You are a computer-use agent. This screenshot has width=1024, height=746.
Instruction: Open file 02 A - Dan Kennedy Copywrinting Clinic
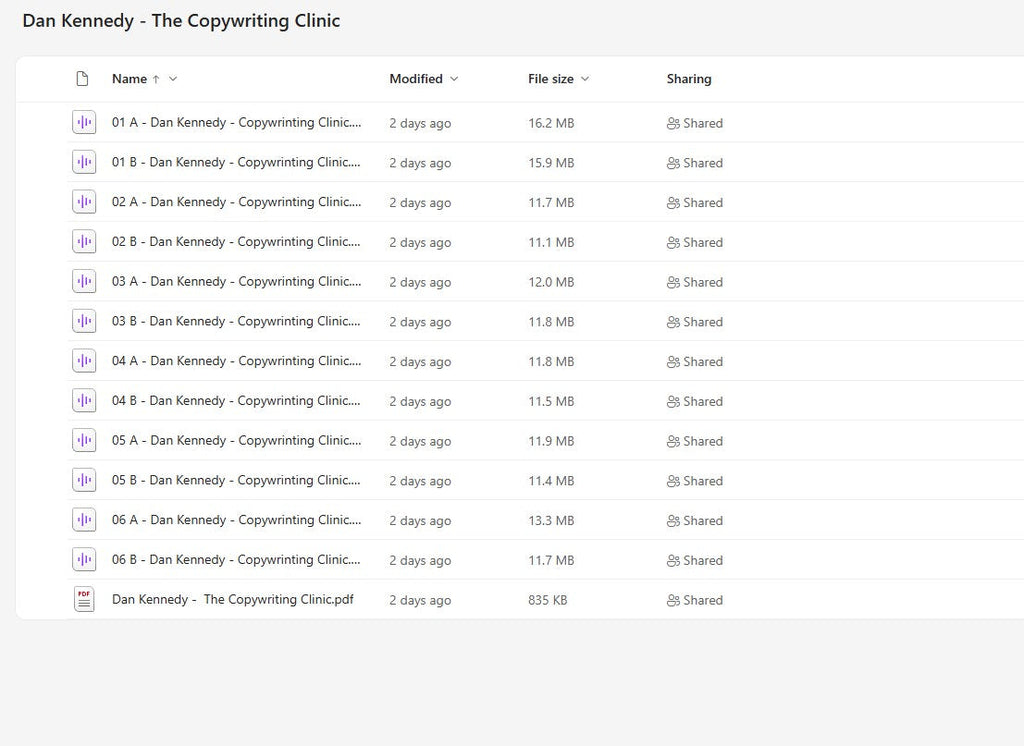236,203
